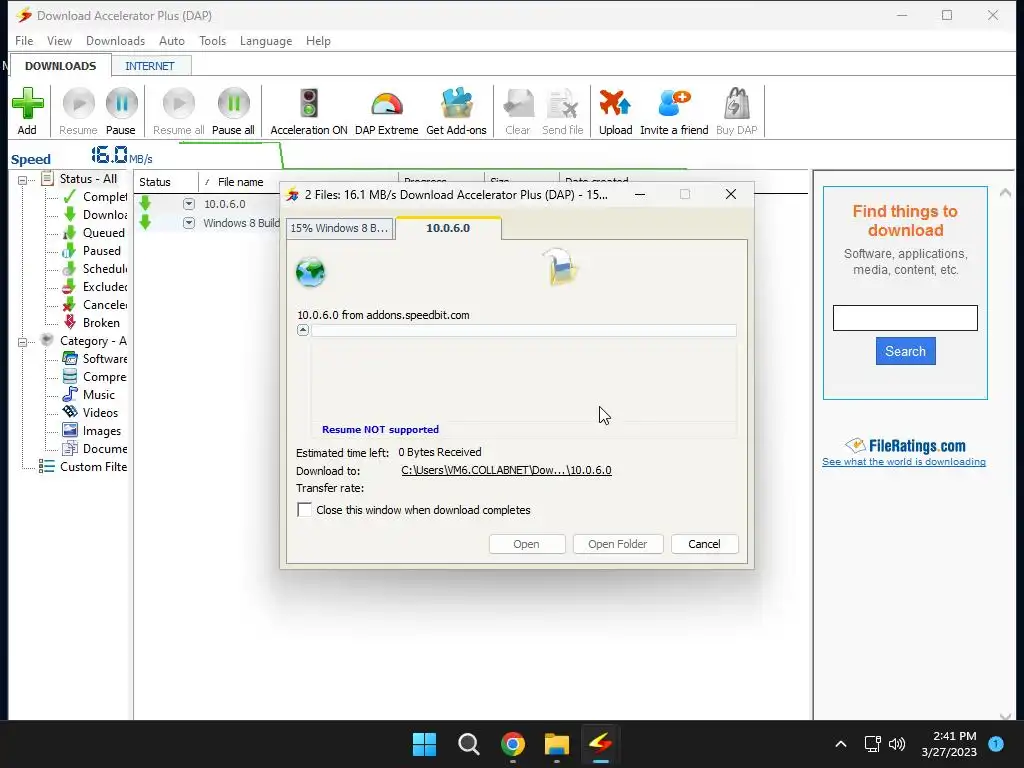Click the Open button in dialog
The height and width of the screenshot is (768, 1024).
point(526,544)
